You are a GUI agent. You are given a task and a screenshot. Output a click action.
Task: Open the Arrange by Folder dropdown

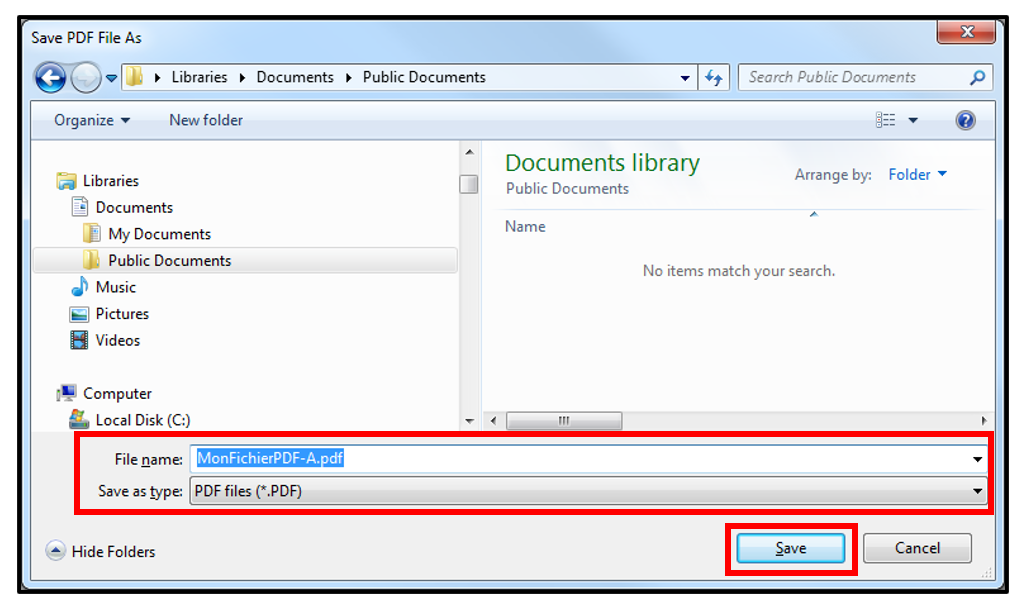pyautogui.click(x=917, y=175)
